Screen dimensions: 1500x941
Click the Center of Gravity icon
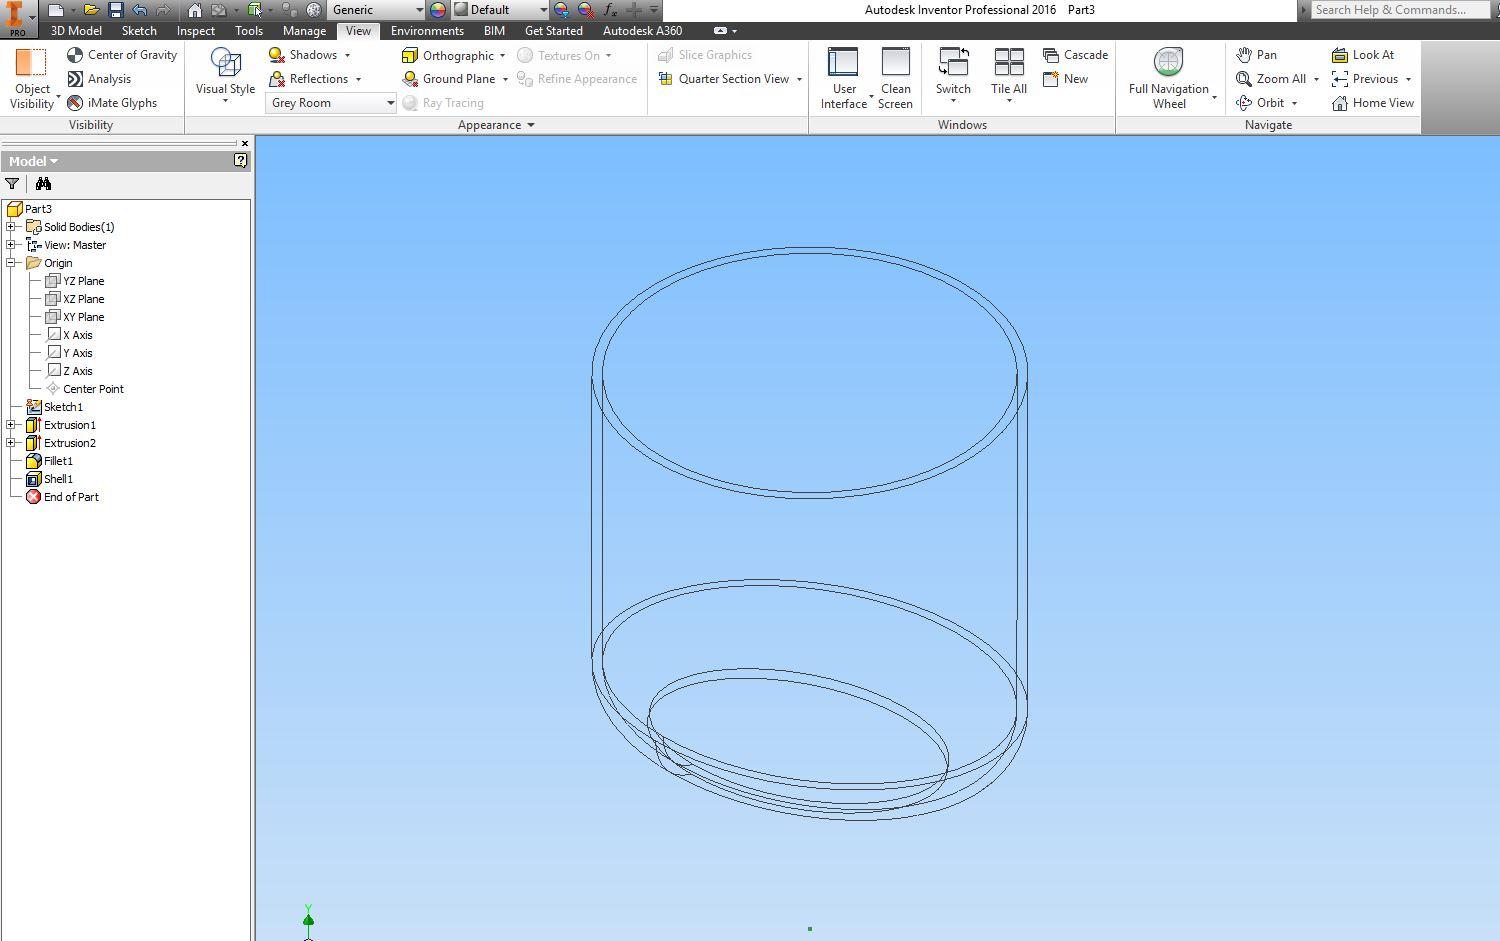coord(75,55)
